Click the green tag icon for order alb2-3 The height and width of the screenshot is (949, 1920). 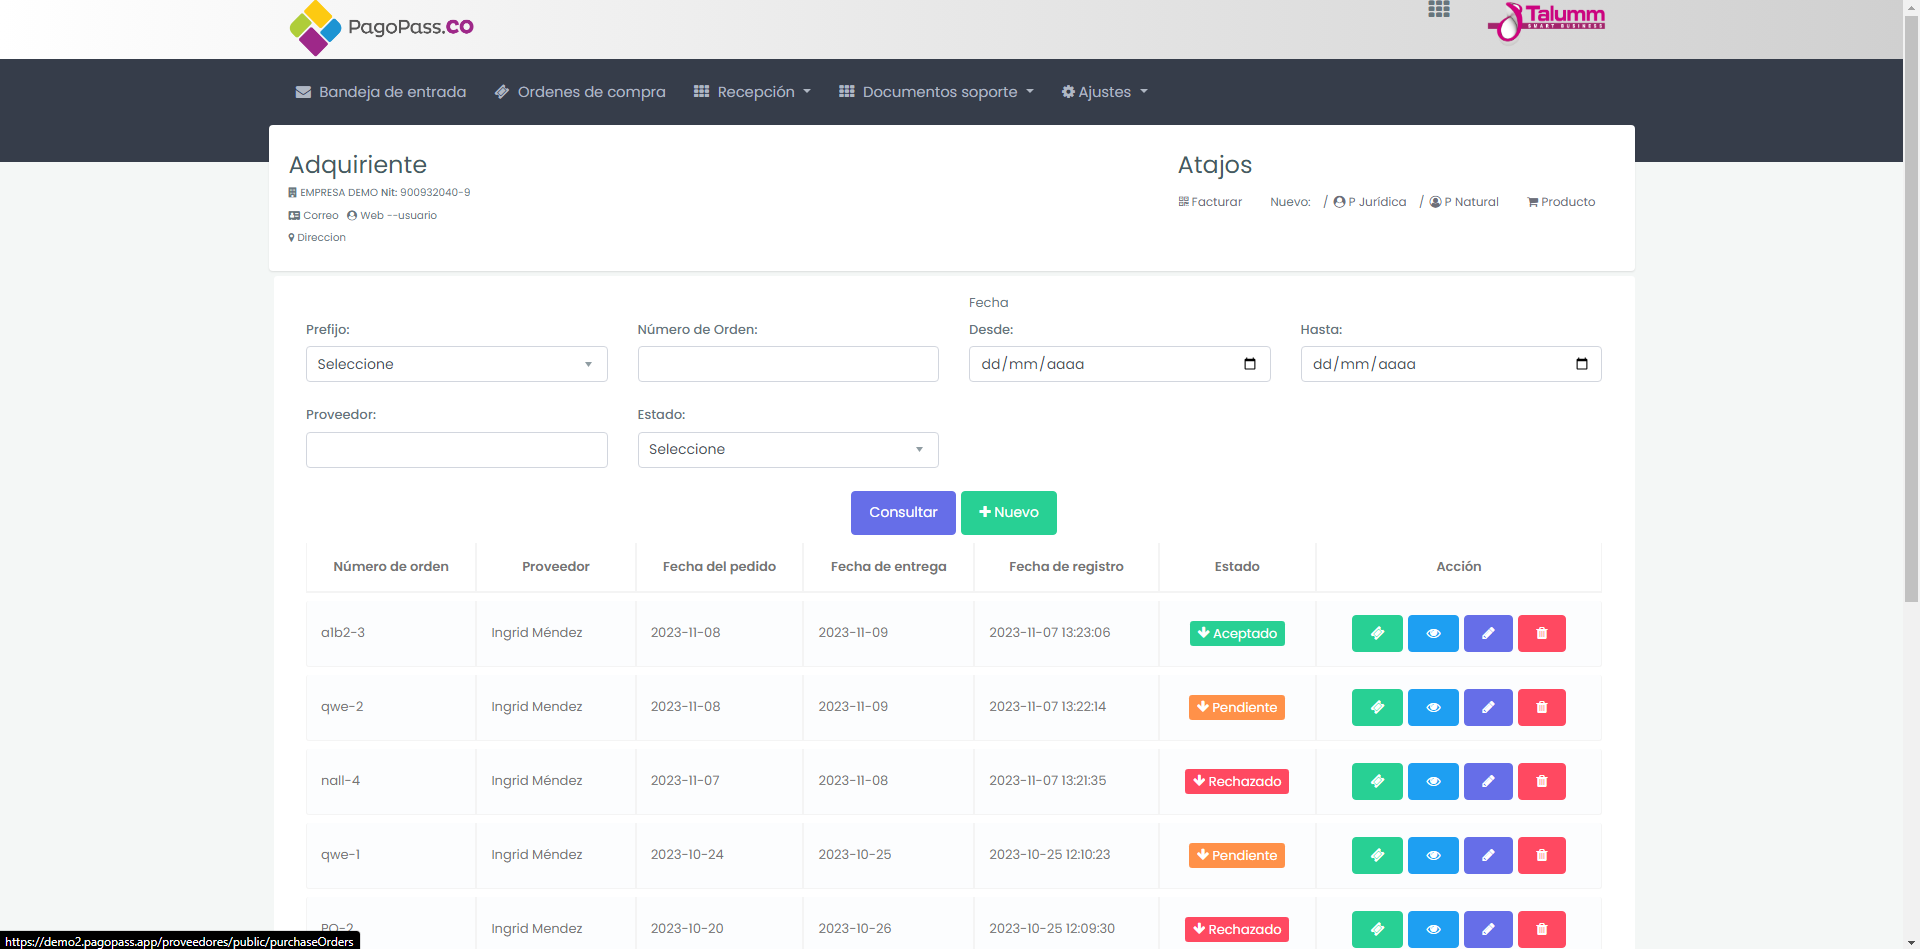pos(1377,633)
